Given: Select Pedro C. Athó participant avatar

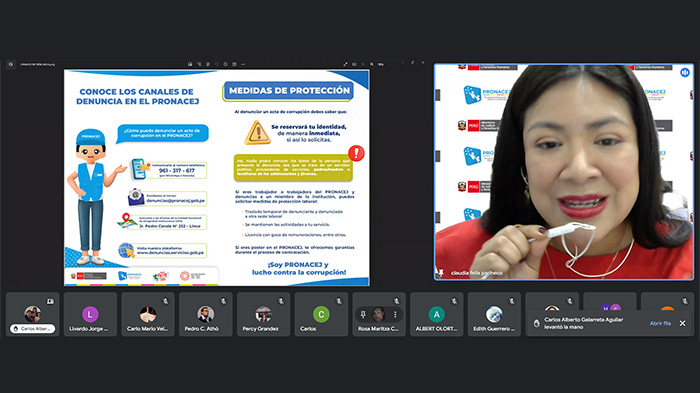Looking at the screenshot, I should 205,314.
